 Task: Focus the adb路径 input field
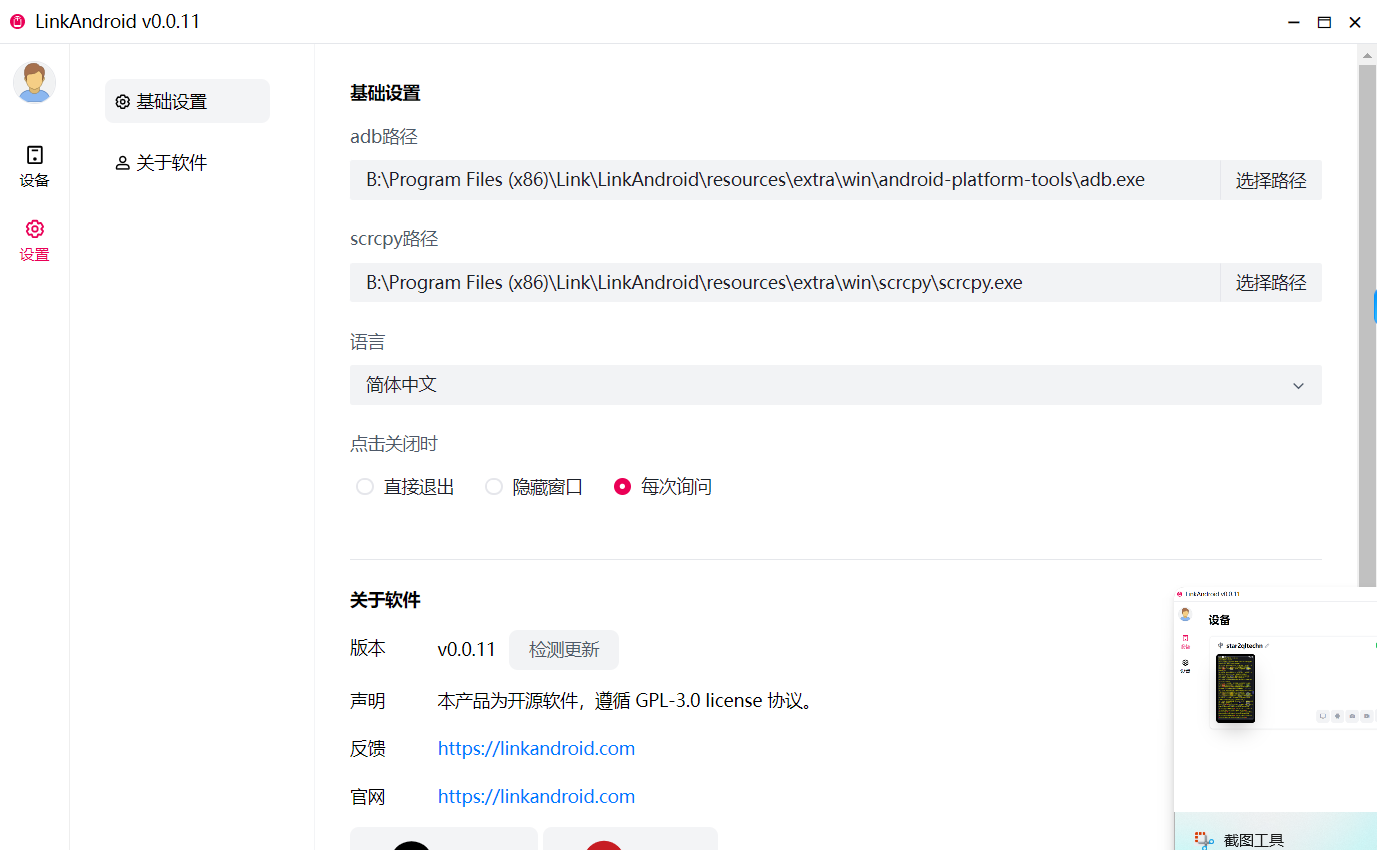785,180
